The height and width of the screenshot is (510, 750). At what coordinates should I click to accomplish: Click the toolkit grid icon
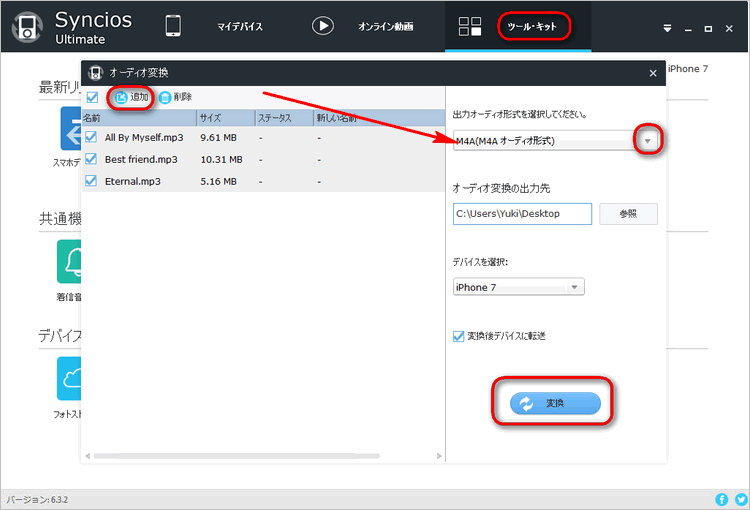[470, 26]
